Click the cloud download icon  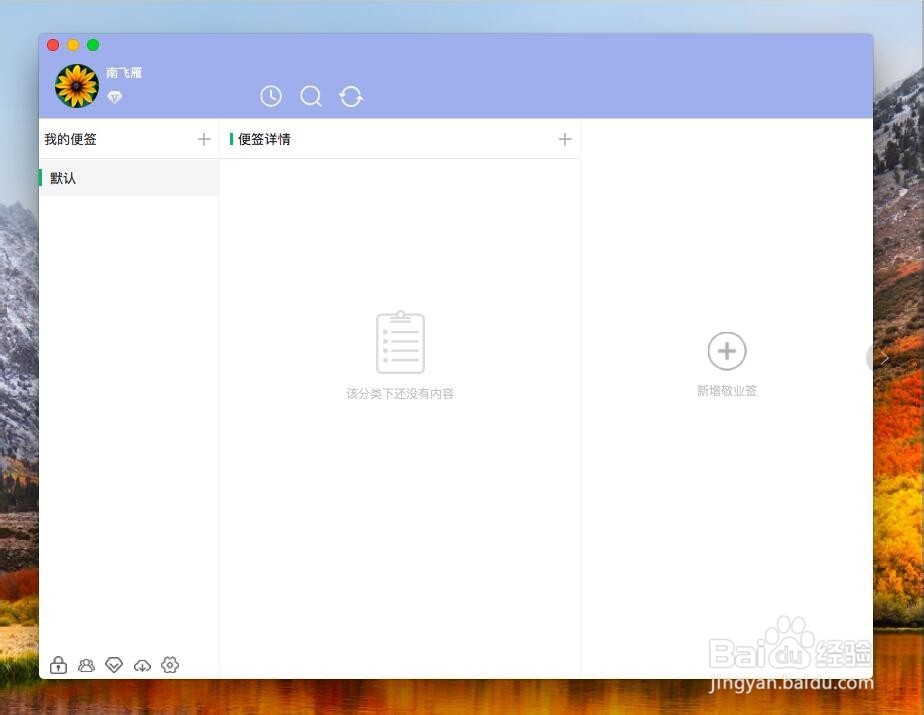click(142, 664)
